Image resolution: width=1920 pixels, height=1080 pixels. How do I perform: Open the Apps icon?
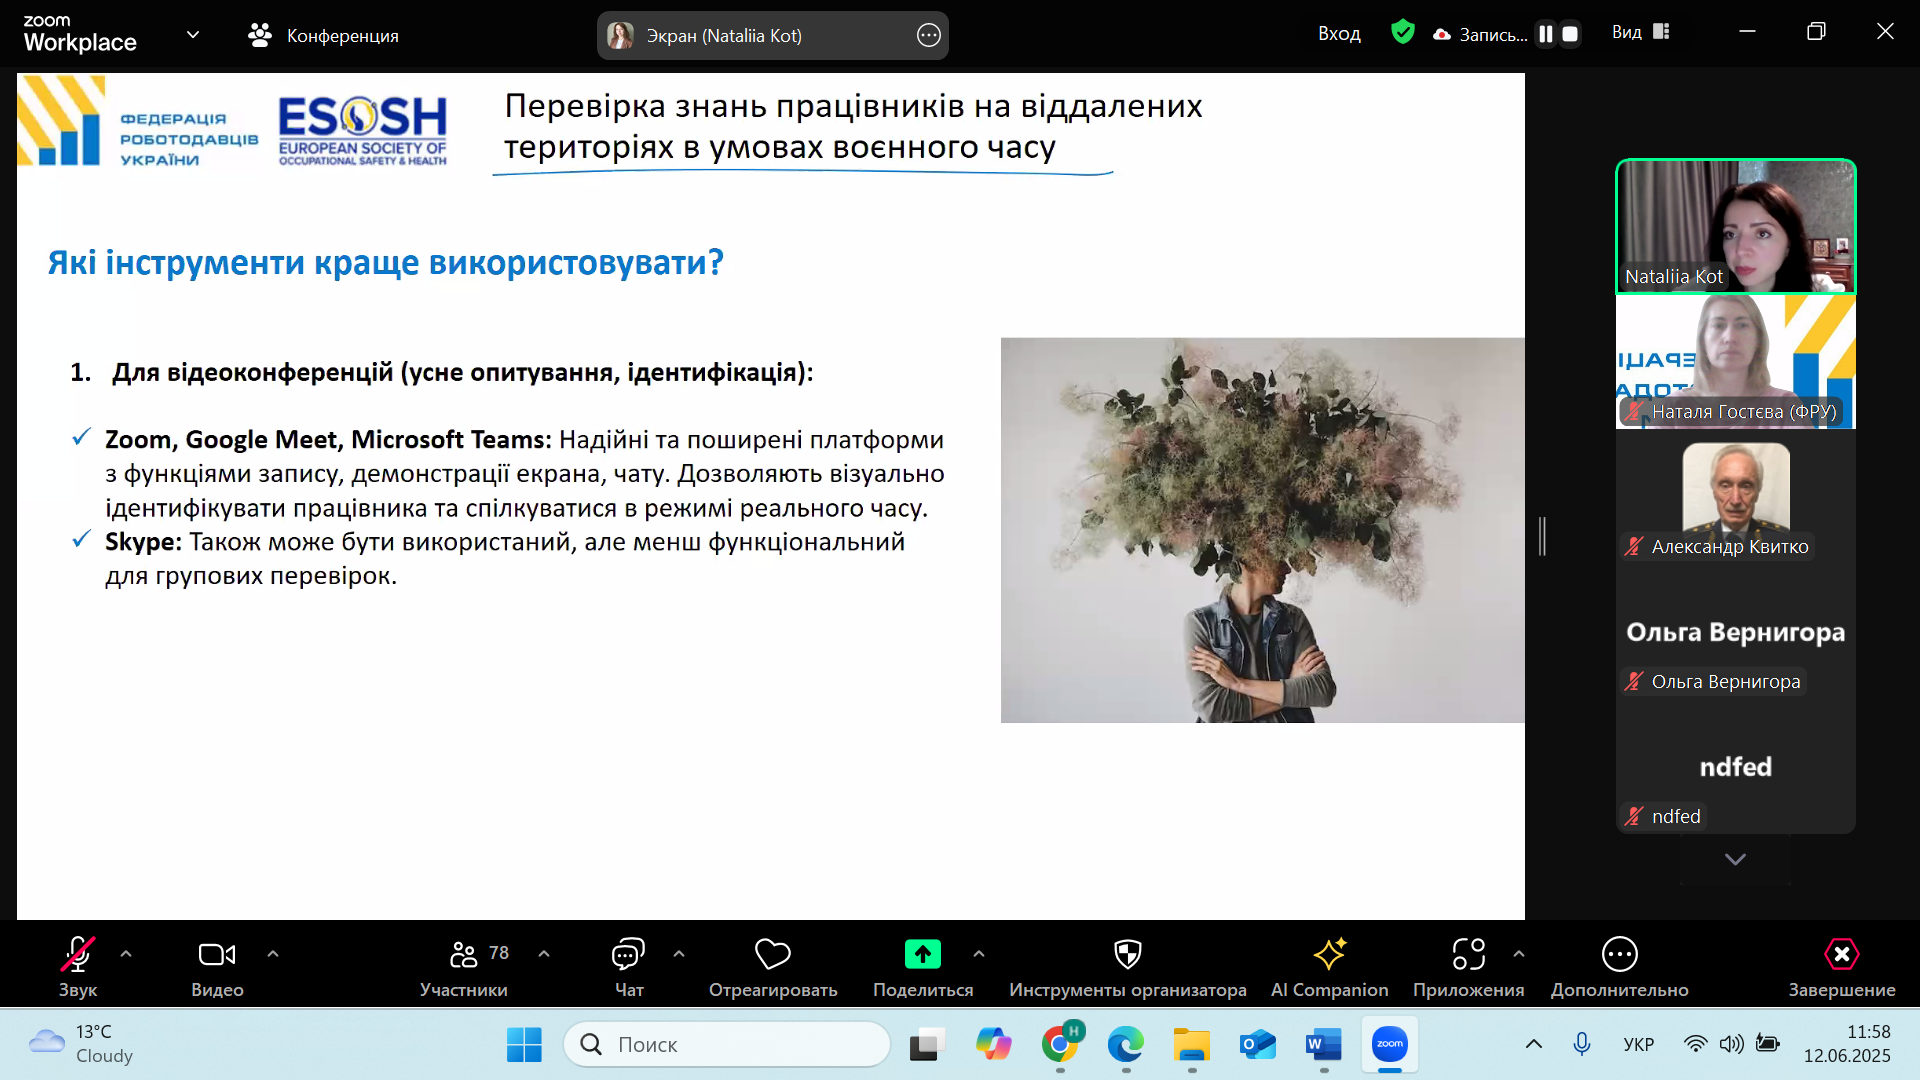pos(1468,955)
